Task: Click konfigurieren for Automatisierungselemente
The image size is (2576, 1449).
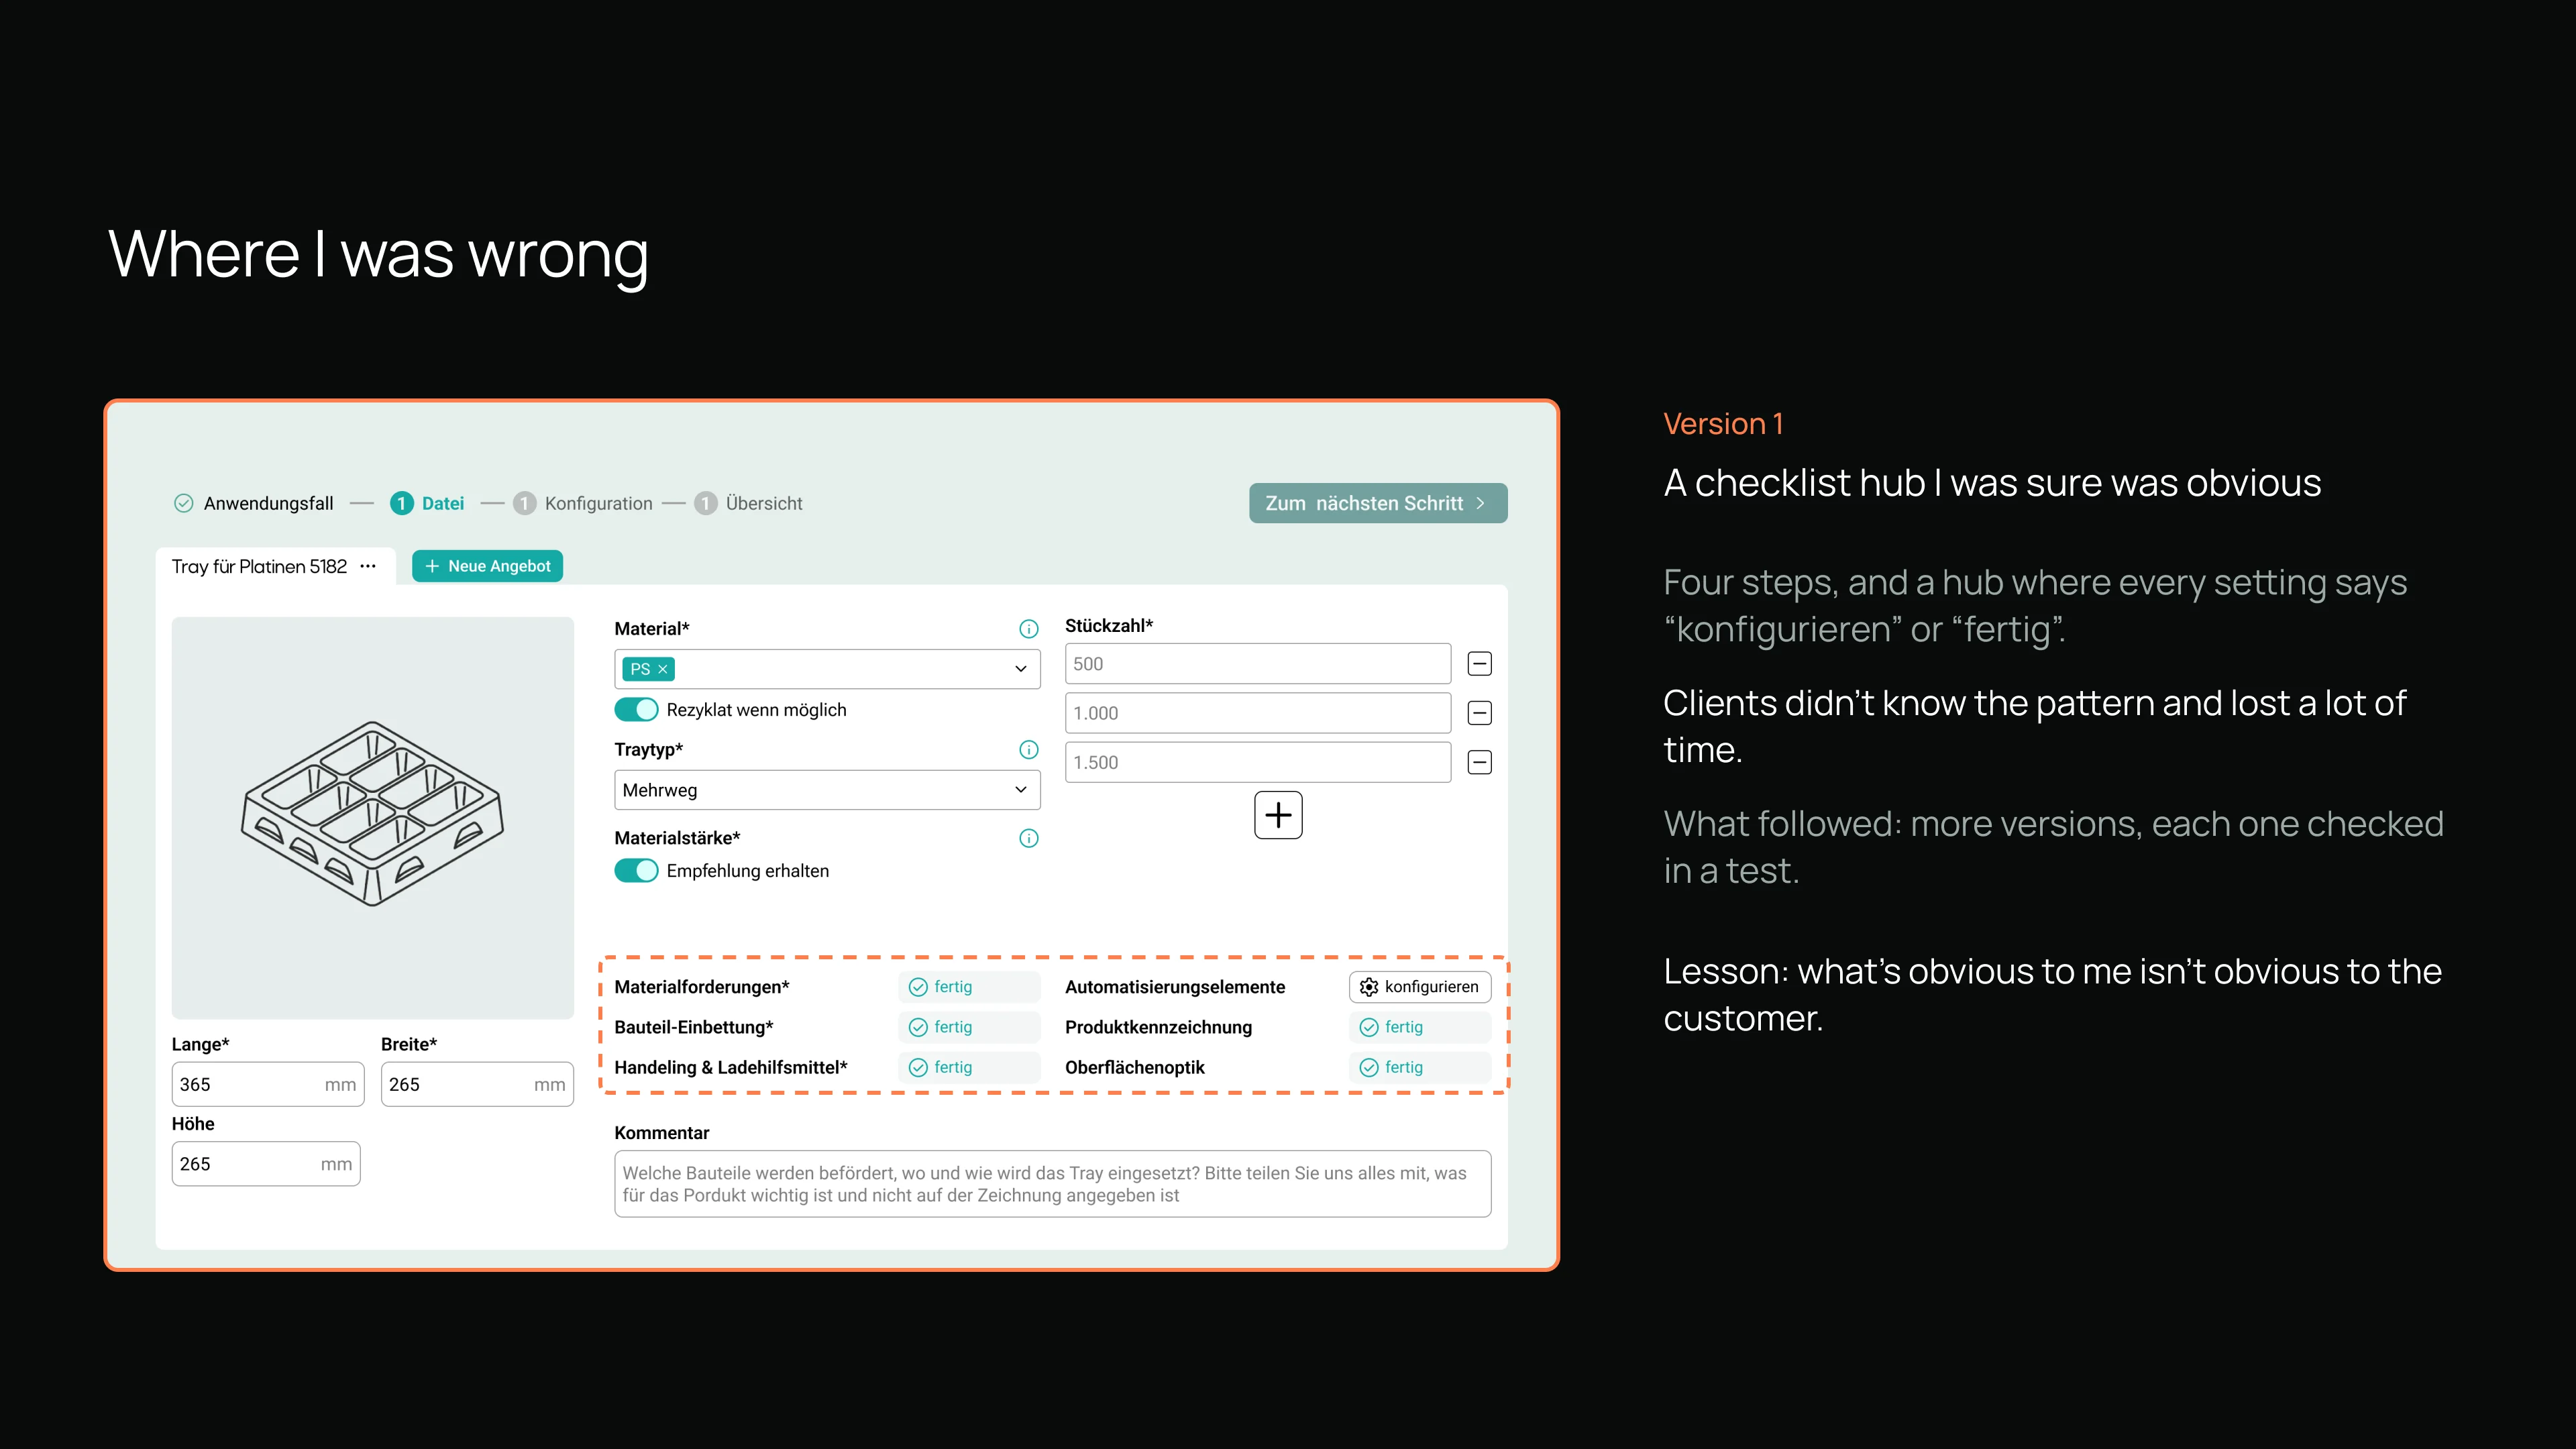Action: pyautogui.click(x=1420, y=987)
